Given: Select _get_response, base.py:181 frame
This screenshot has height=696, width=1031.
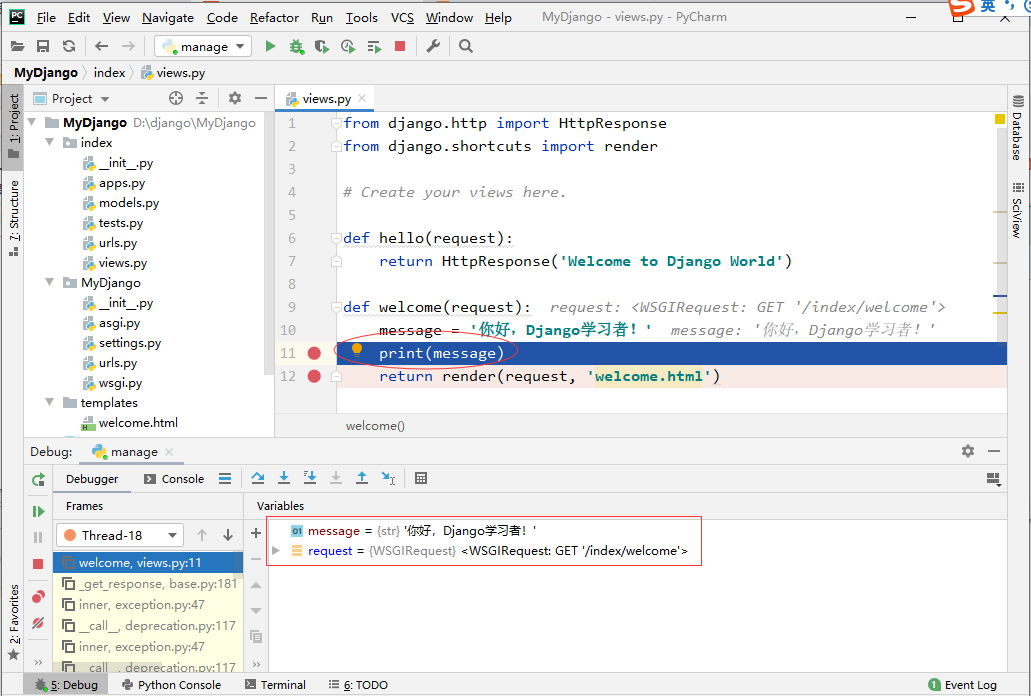Looking at the screenshot, I should click(x=149, y=584).
